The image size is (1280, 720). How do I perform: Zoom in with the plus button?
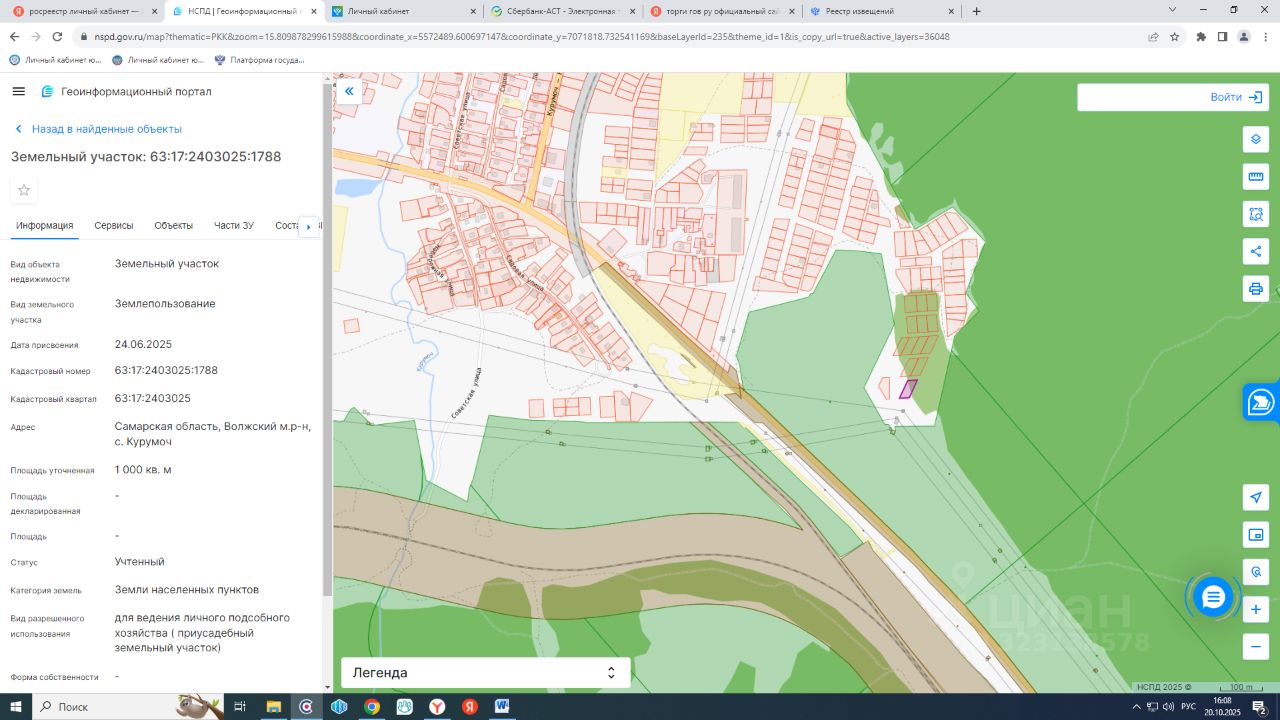tap(1256, 609)
